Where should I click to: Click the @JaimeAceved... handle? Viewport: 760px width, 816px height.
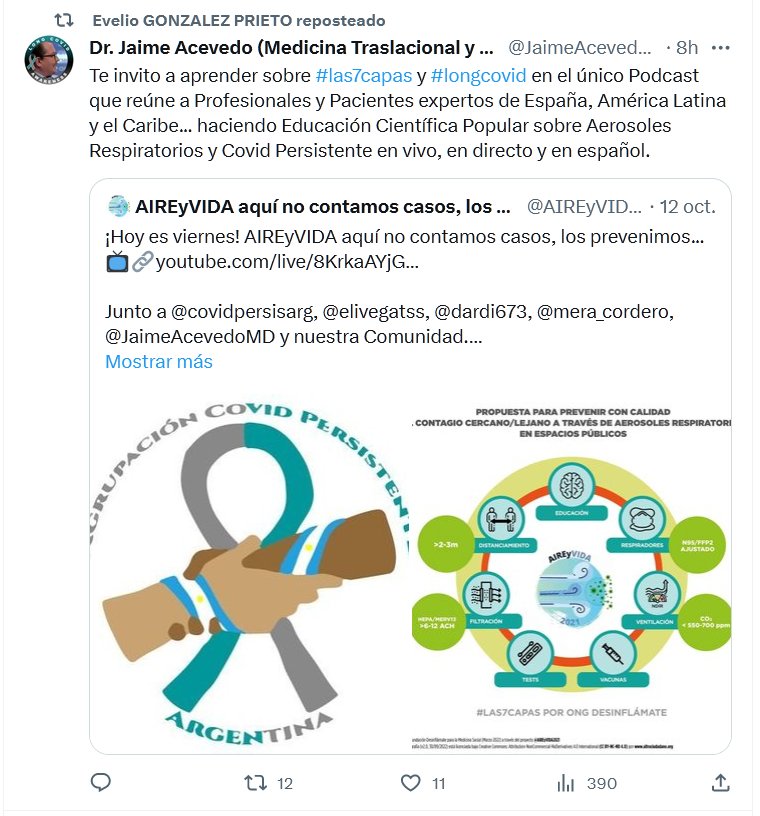579,48
